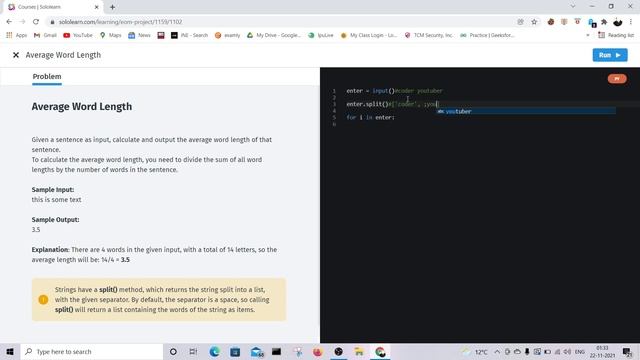Click the icon left of the bookmark star

[520, 22]
